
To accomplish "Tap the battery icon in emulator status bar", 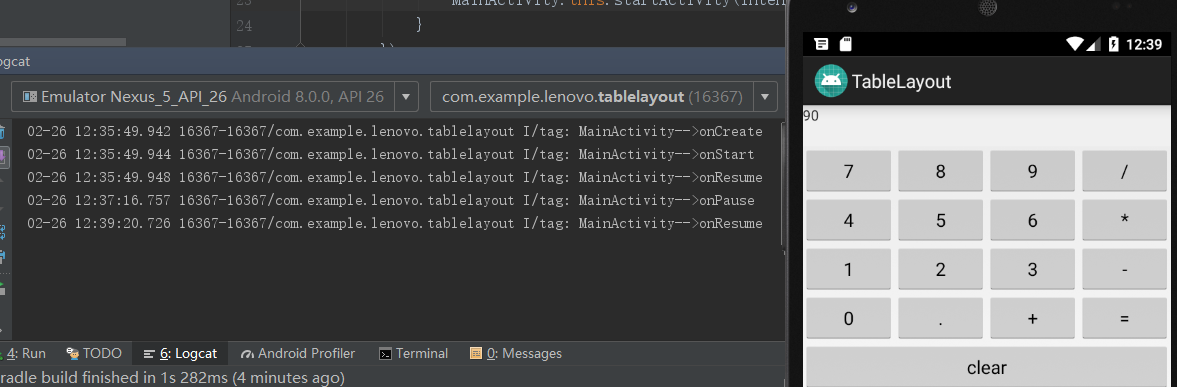I will click(x=1114, y=44).
